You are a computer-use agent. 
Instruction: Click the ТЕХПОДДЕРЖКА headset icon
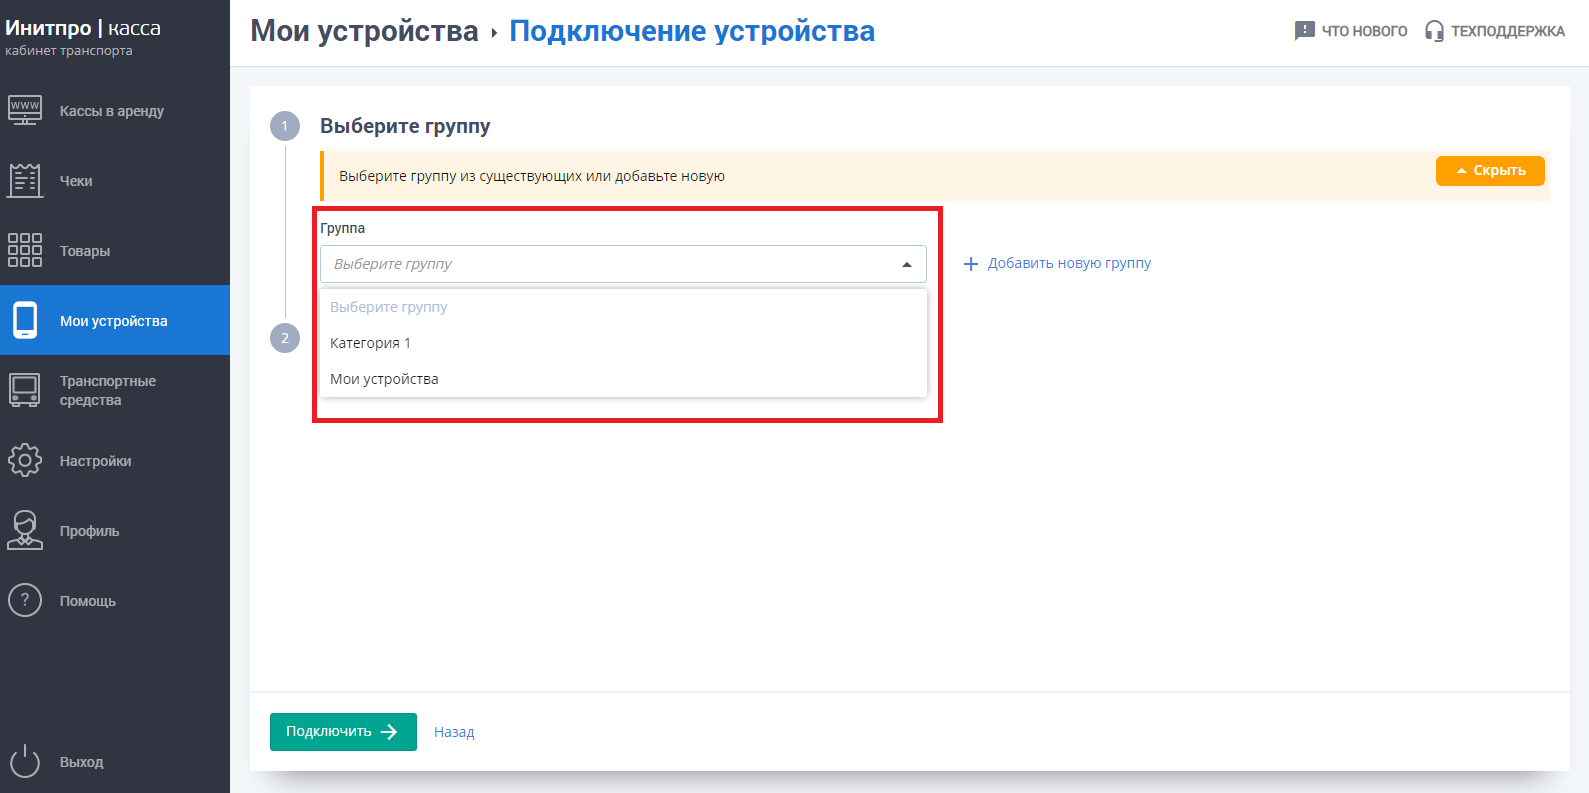pos(1434,31)
